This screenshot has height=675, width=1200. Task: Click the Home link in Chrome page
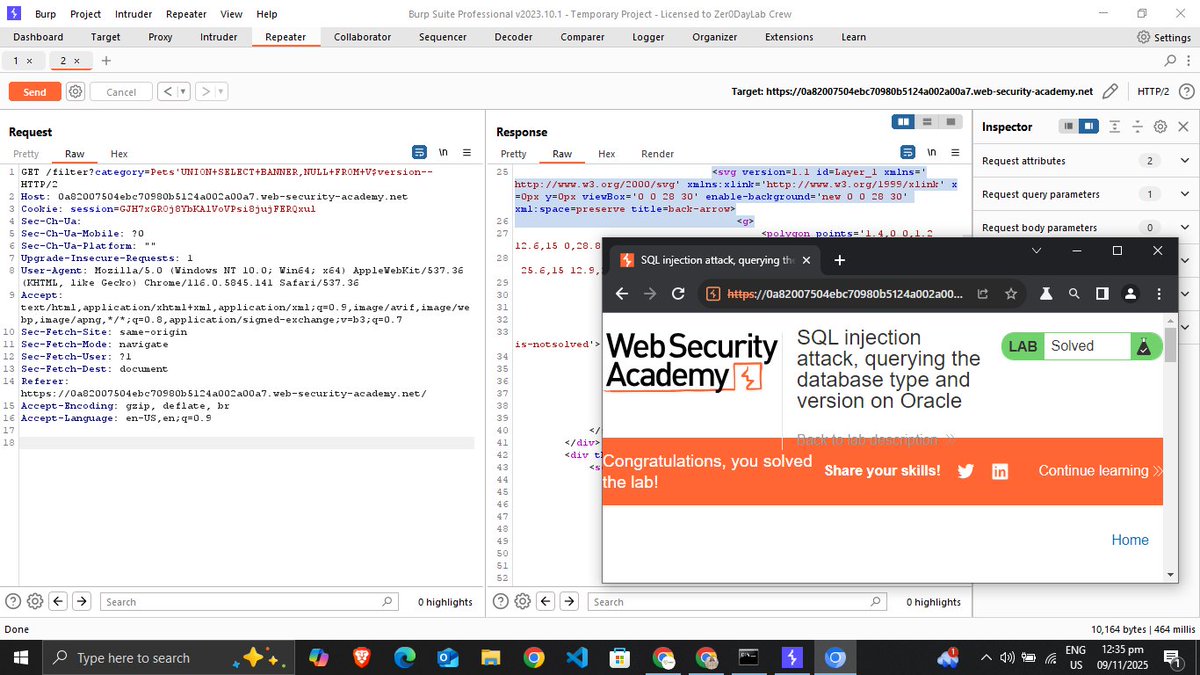[x=1130, y=540]
